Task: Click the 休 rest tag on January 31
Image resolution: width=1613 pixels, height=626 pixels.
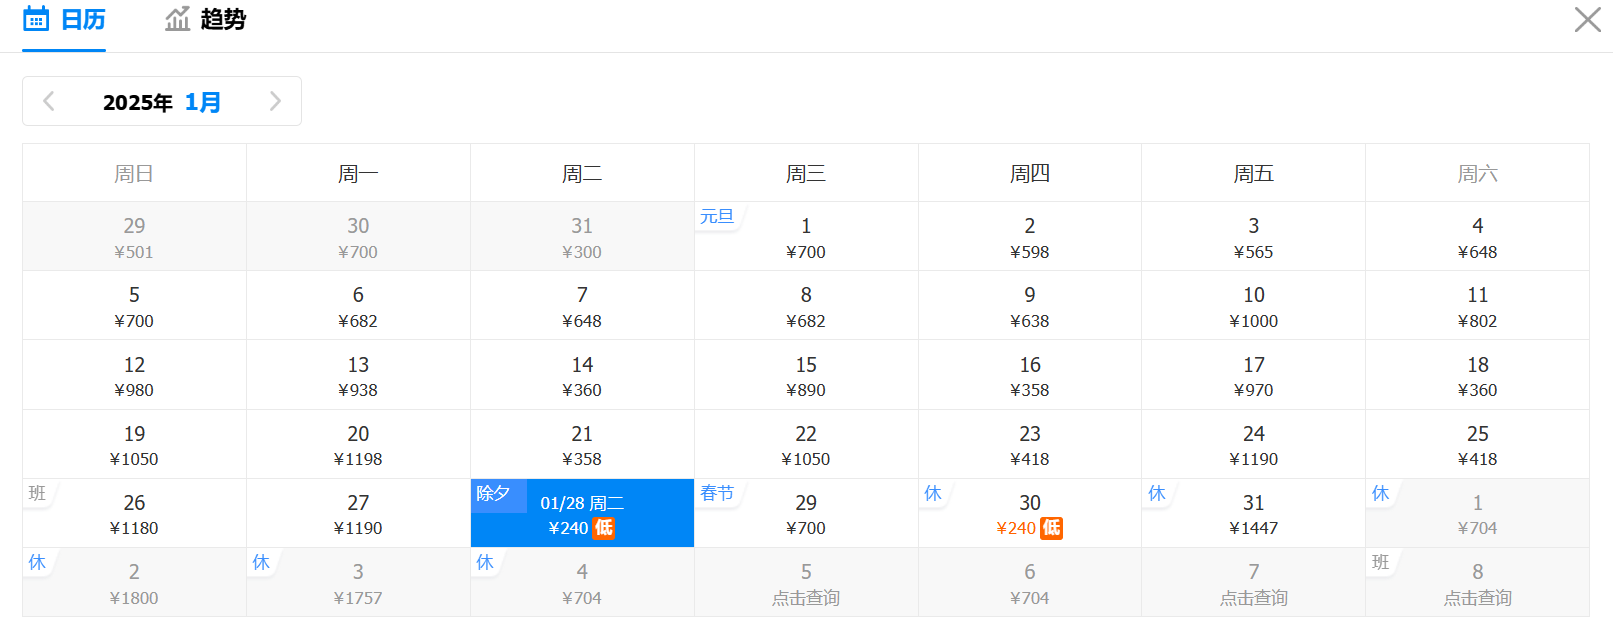Action: 1157,493
